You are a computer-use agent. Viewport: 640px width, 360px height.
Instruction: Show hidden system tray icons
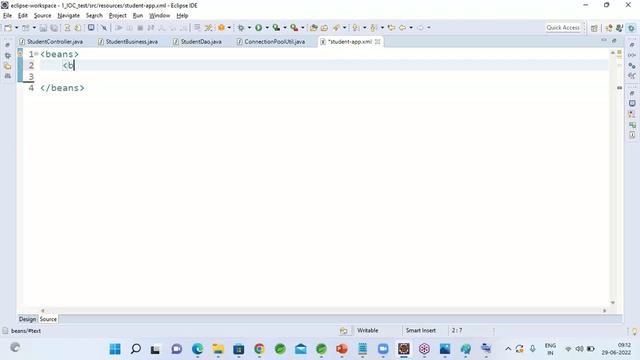click(508, 349)
